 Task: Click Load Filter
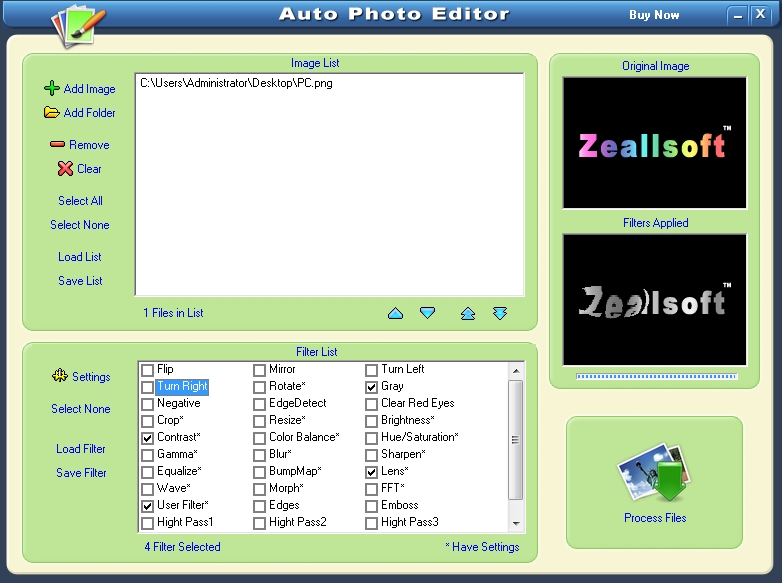[81, 448]
